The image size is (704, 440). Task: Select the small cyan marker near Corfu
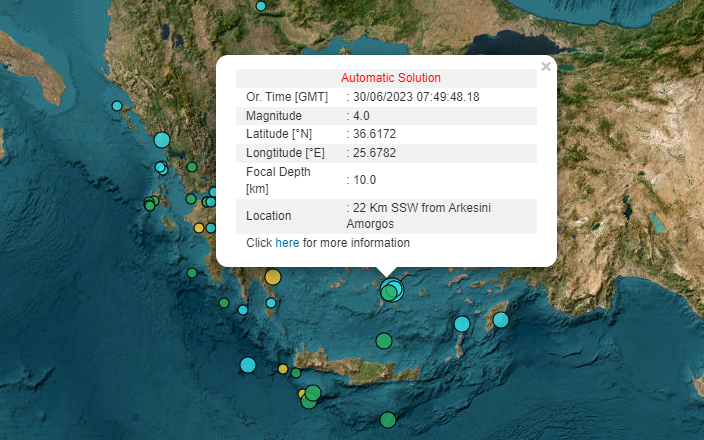click(x=117, y=106)
